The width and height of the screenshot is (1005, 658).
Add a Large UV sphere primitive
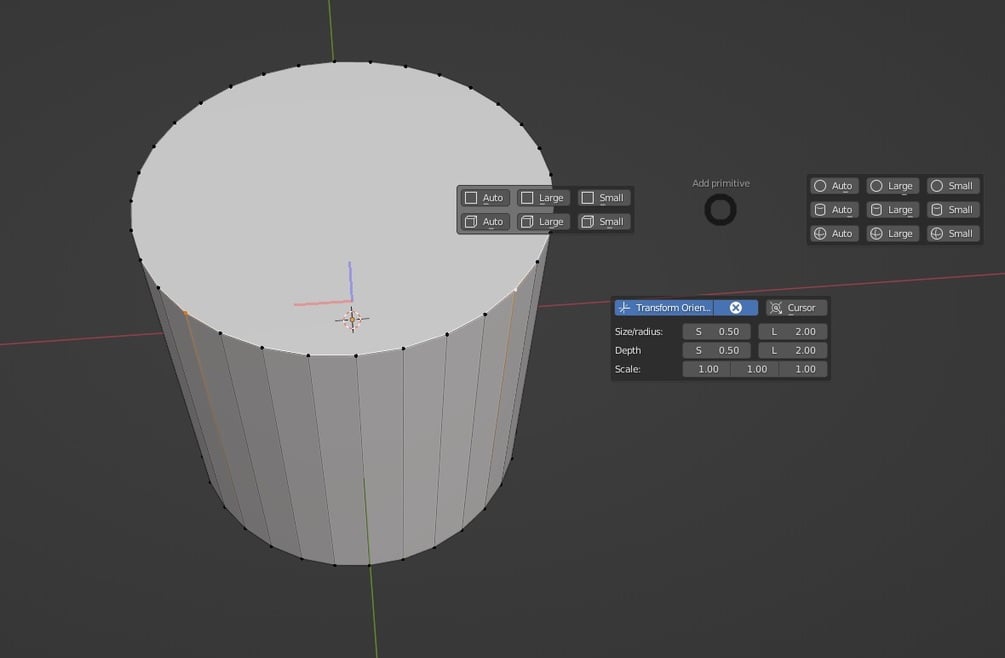pos(892,233)
